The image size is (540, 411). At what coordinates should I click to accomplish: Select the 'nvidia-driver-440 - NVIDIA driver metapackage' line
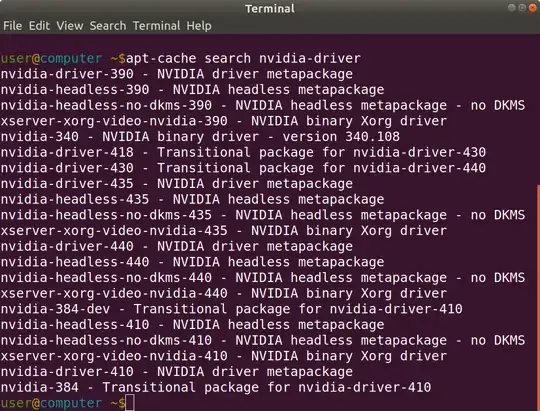pyautogui.click(x=177, y=246)
